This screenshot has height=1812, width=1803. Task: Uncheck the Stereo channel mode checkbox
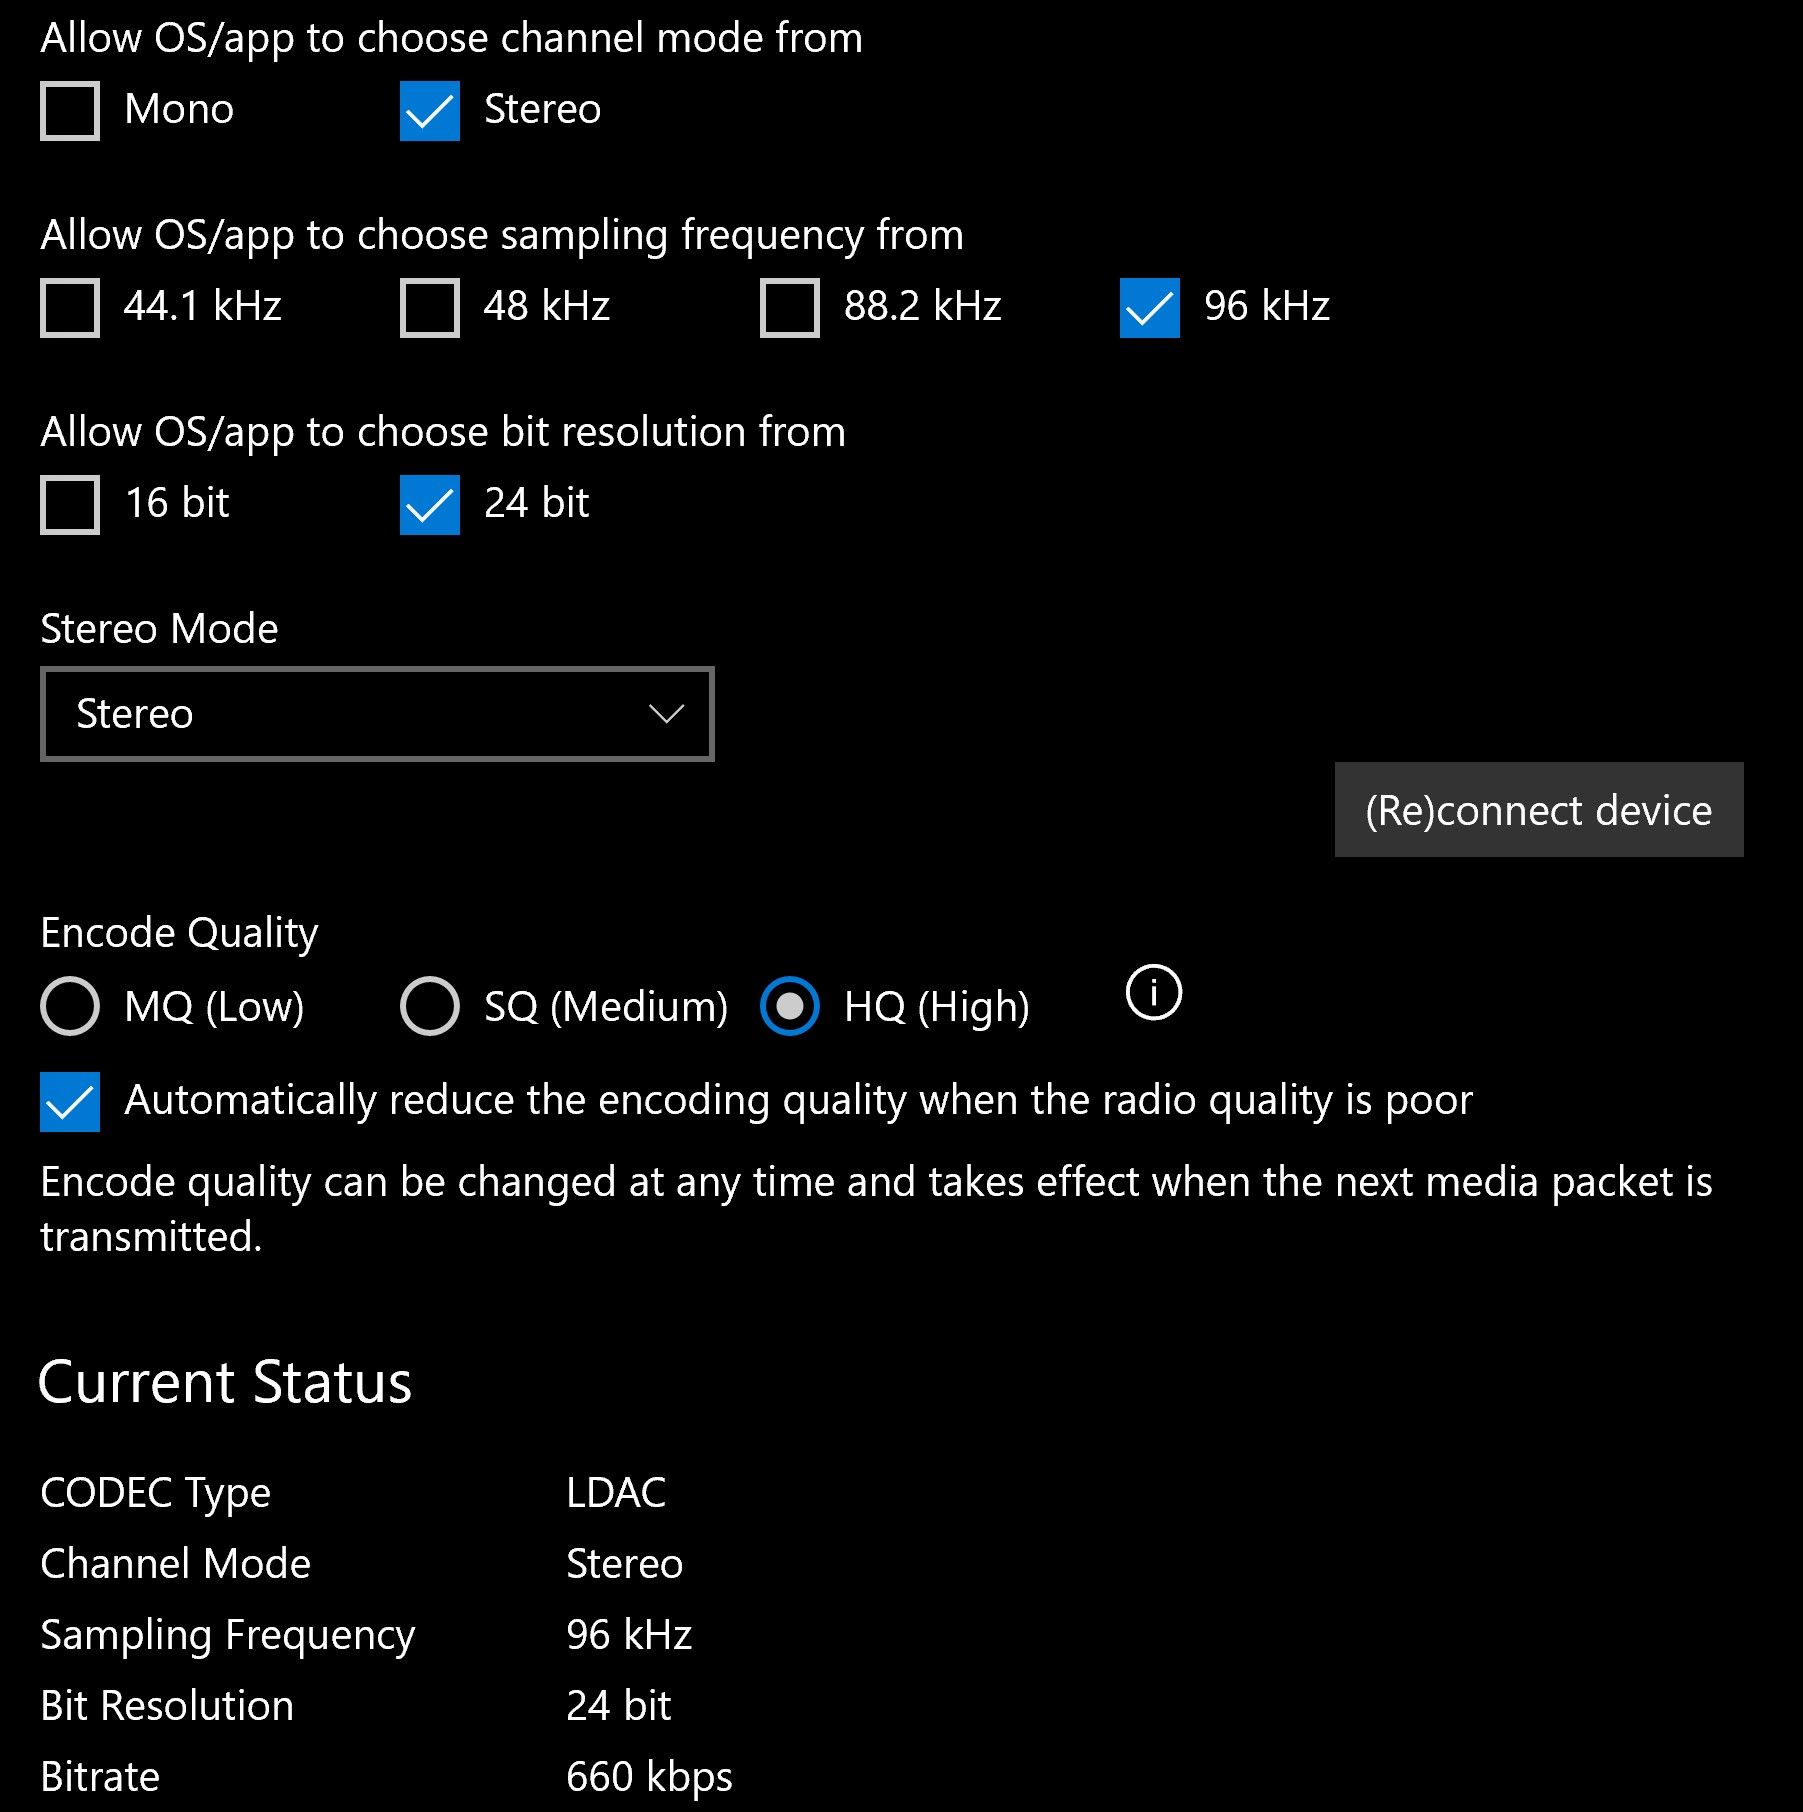430,110
